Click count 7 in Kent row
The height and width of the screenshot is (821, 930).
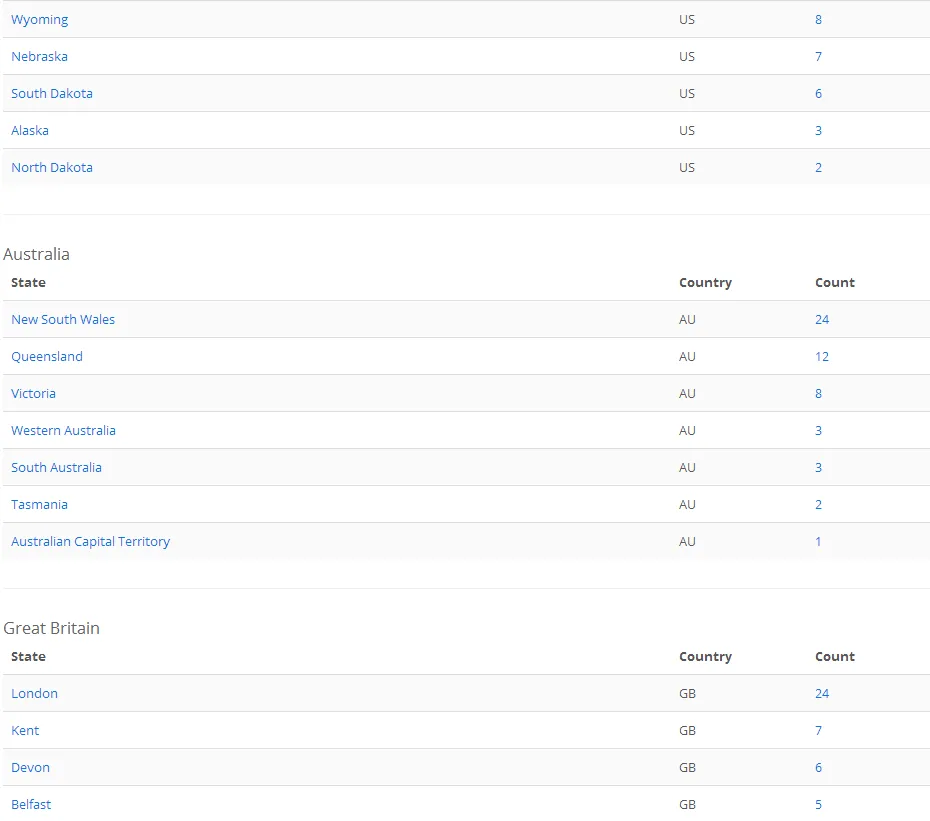pyautogui.click(x=818, y=731)
